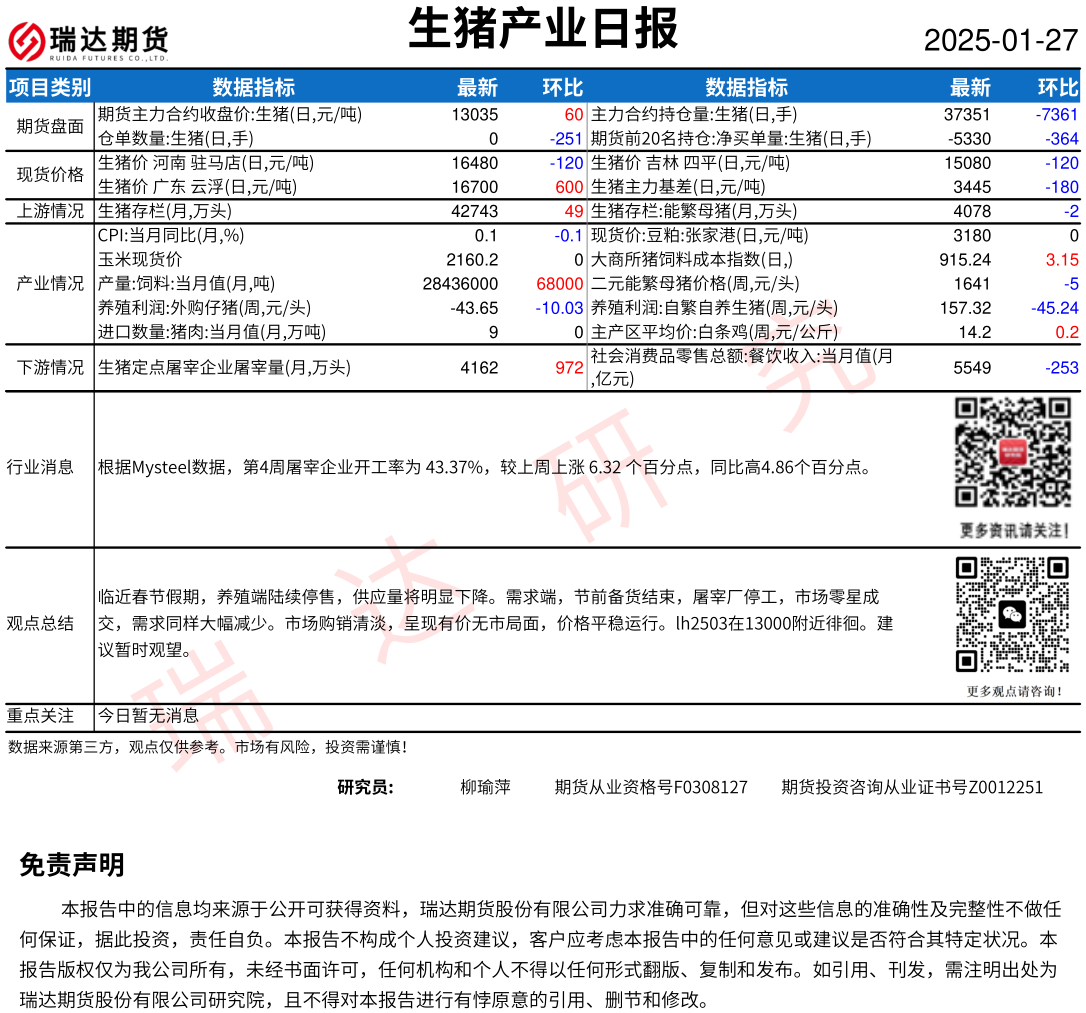Click the -7361 change value
1086x1013 pixels.
point(1057,114)
